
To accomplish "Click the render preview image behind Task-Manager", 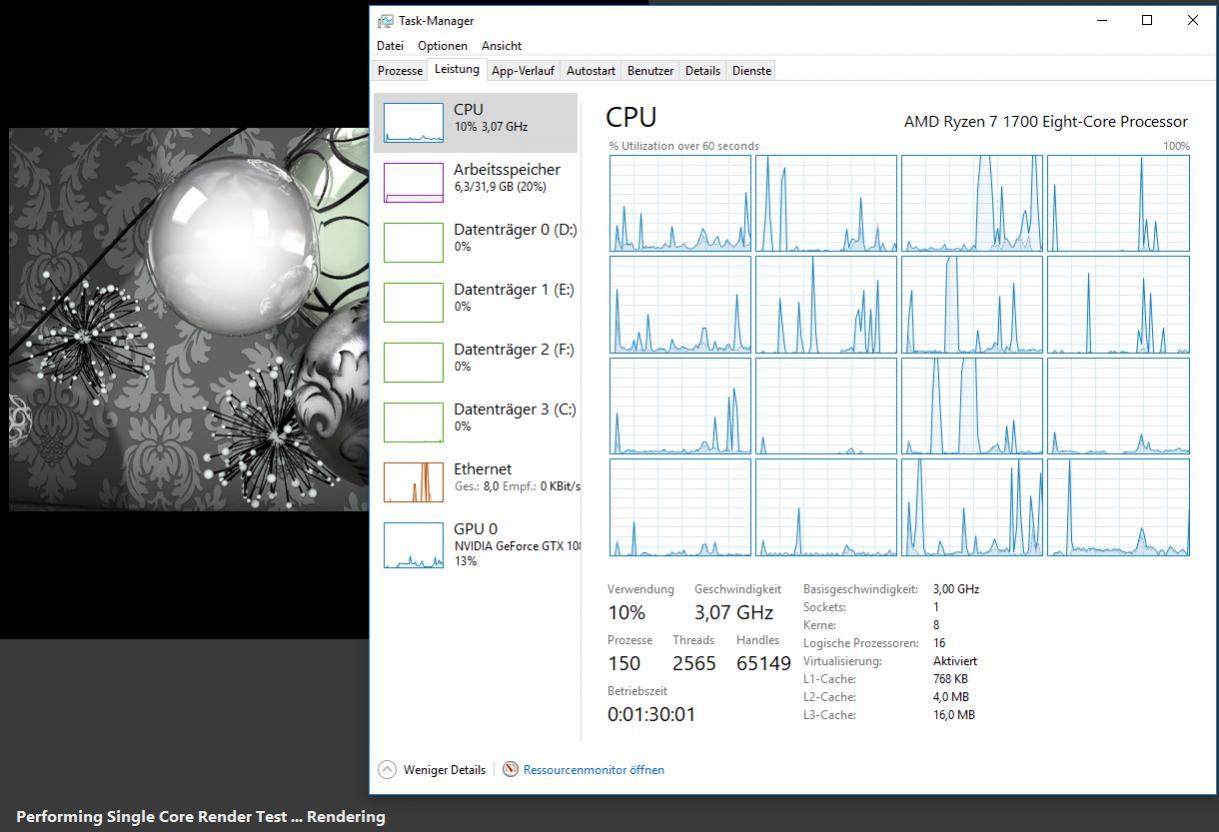I will [x=189, y=319].
